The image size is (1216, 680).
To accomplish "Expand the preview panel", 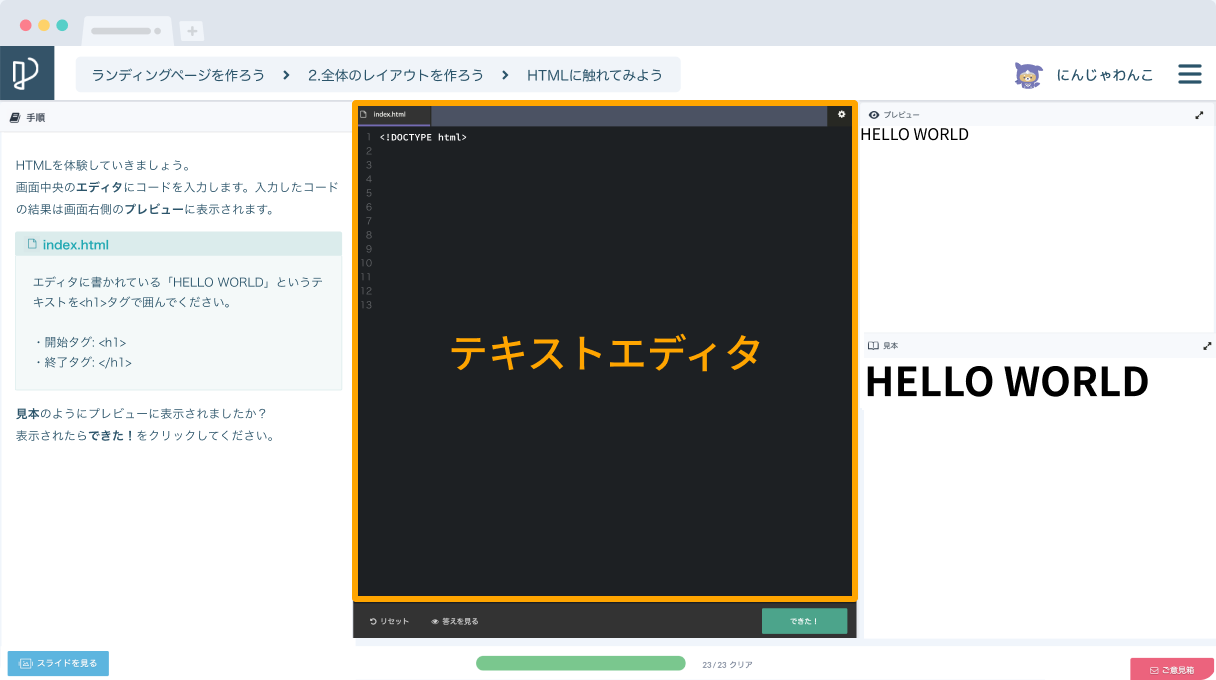I will 1199,115.
